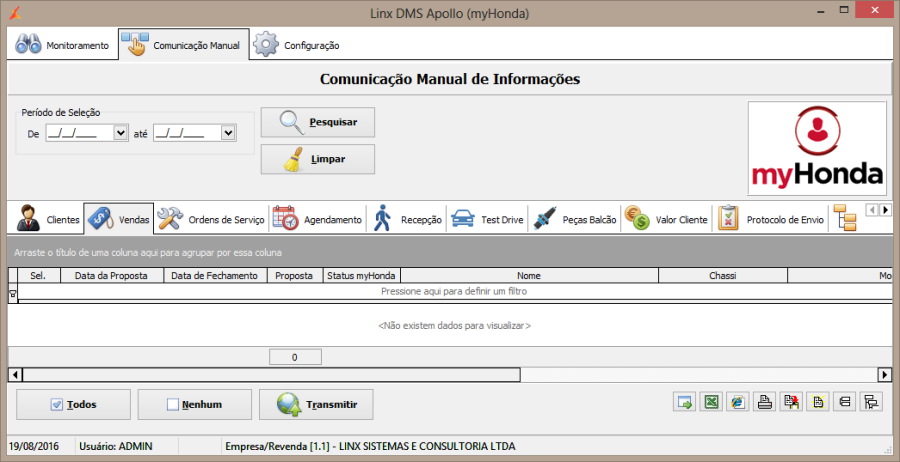Image resolution: width=900 pixels, height=462 pixels.
Task: Export grid to HTML Internet Explorer icon
Action: pos(738,402)
